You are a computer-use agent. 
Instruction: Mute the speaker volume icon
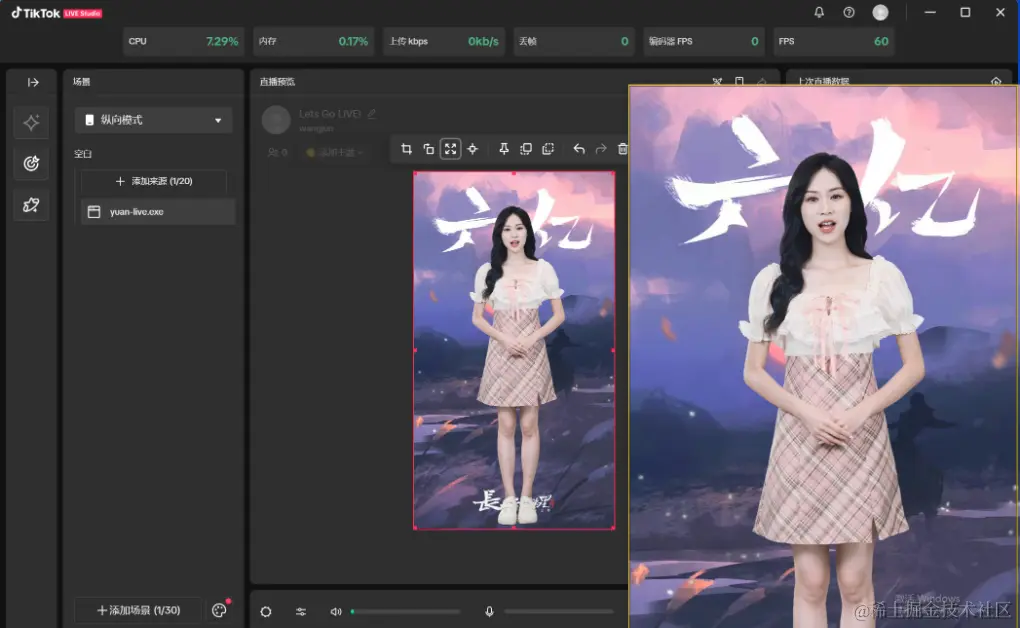[336, 612]
